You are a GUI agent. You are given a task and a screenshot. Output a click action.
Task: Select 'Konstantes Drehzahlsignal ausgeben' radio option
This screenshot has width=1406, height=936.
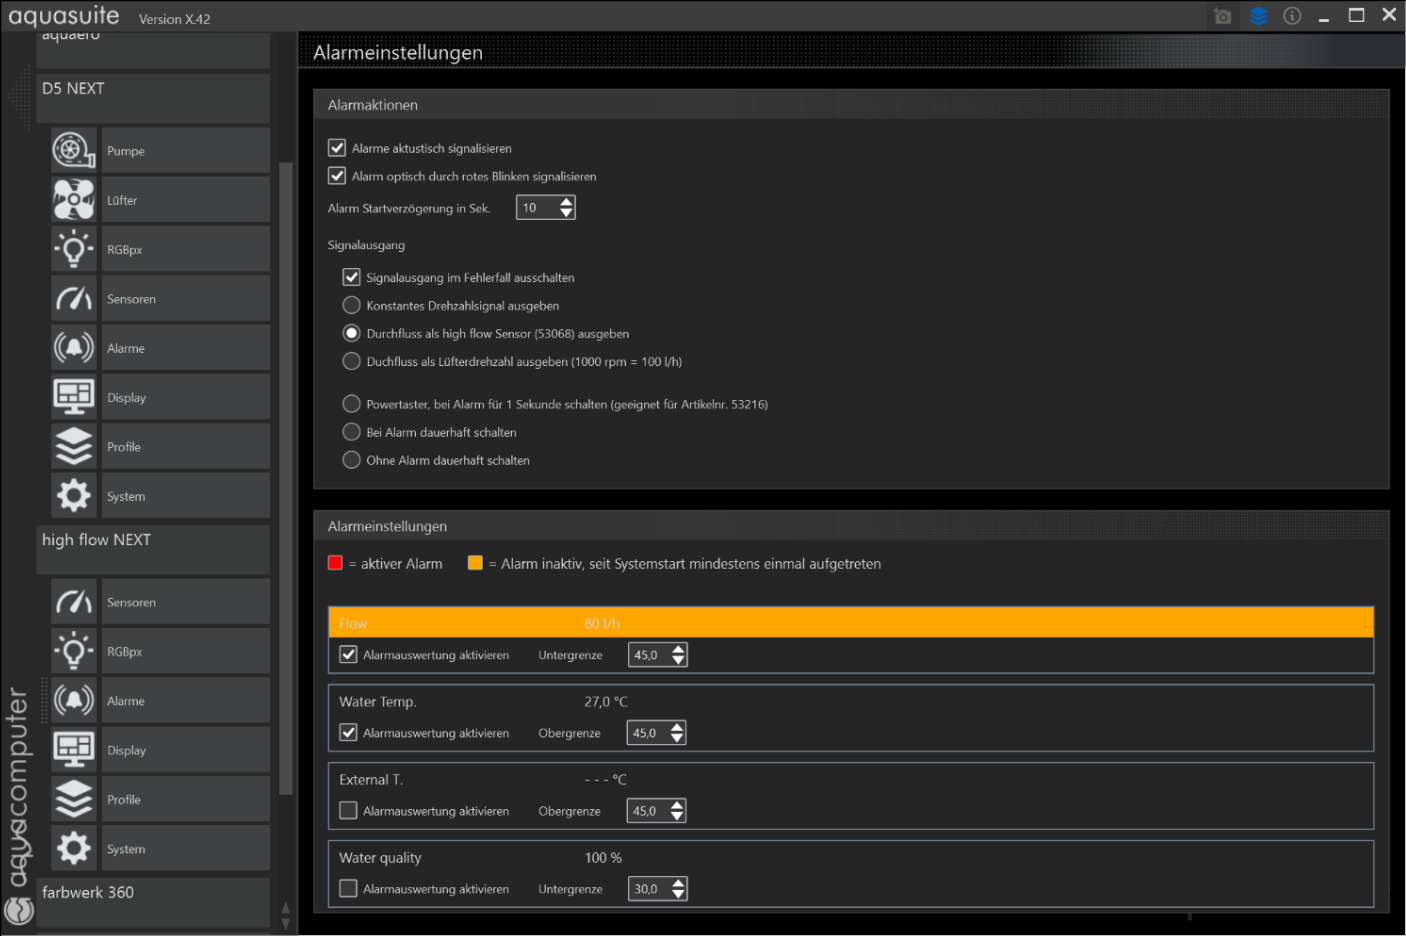pos(351,305)
